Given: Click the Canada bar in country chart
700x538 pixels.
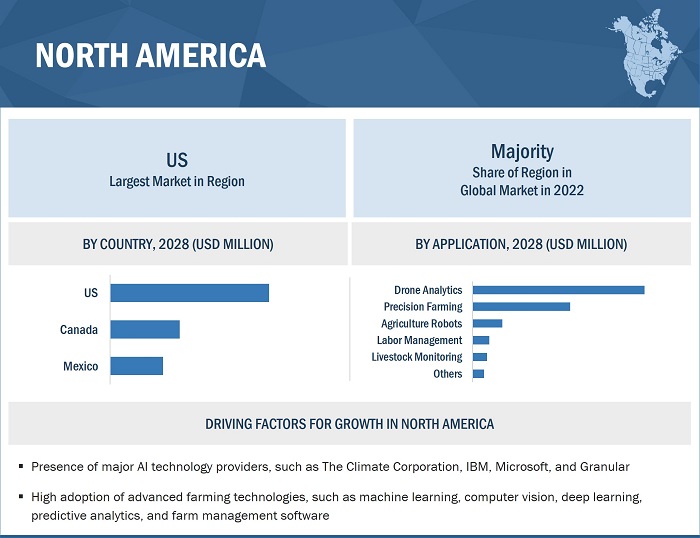Looking at the screenshot, I should click(145, 329).
